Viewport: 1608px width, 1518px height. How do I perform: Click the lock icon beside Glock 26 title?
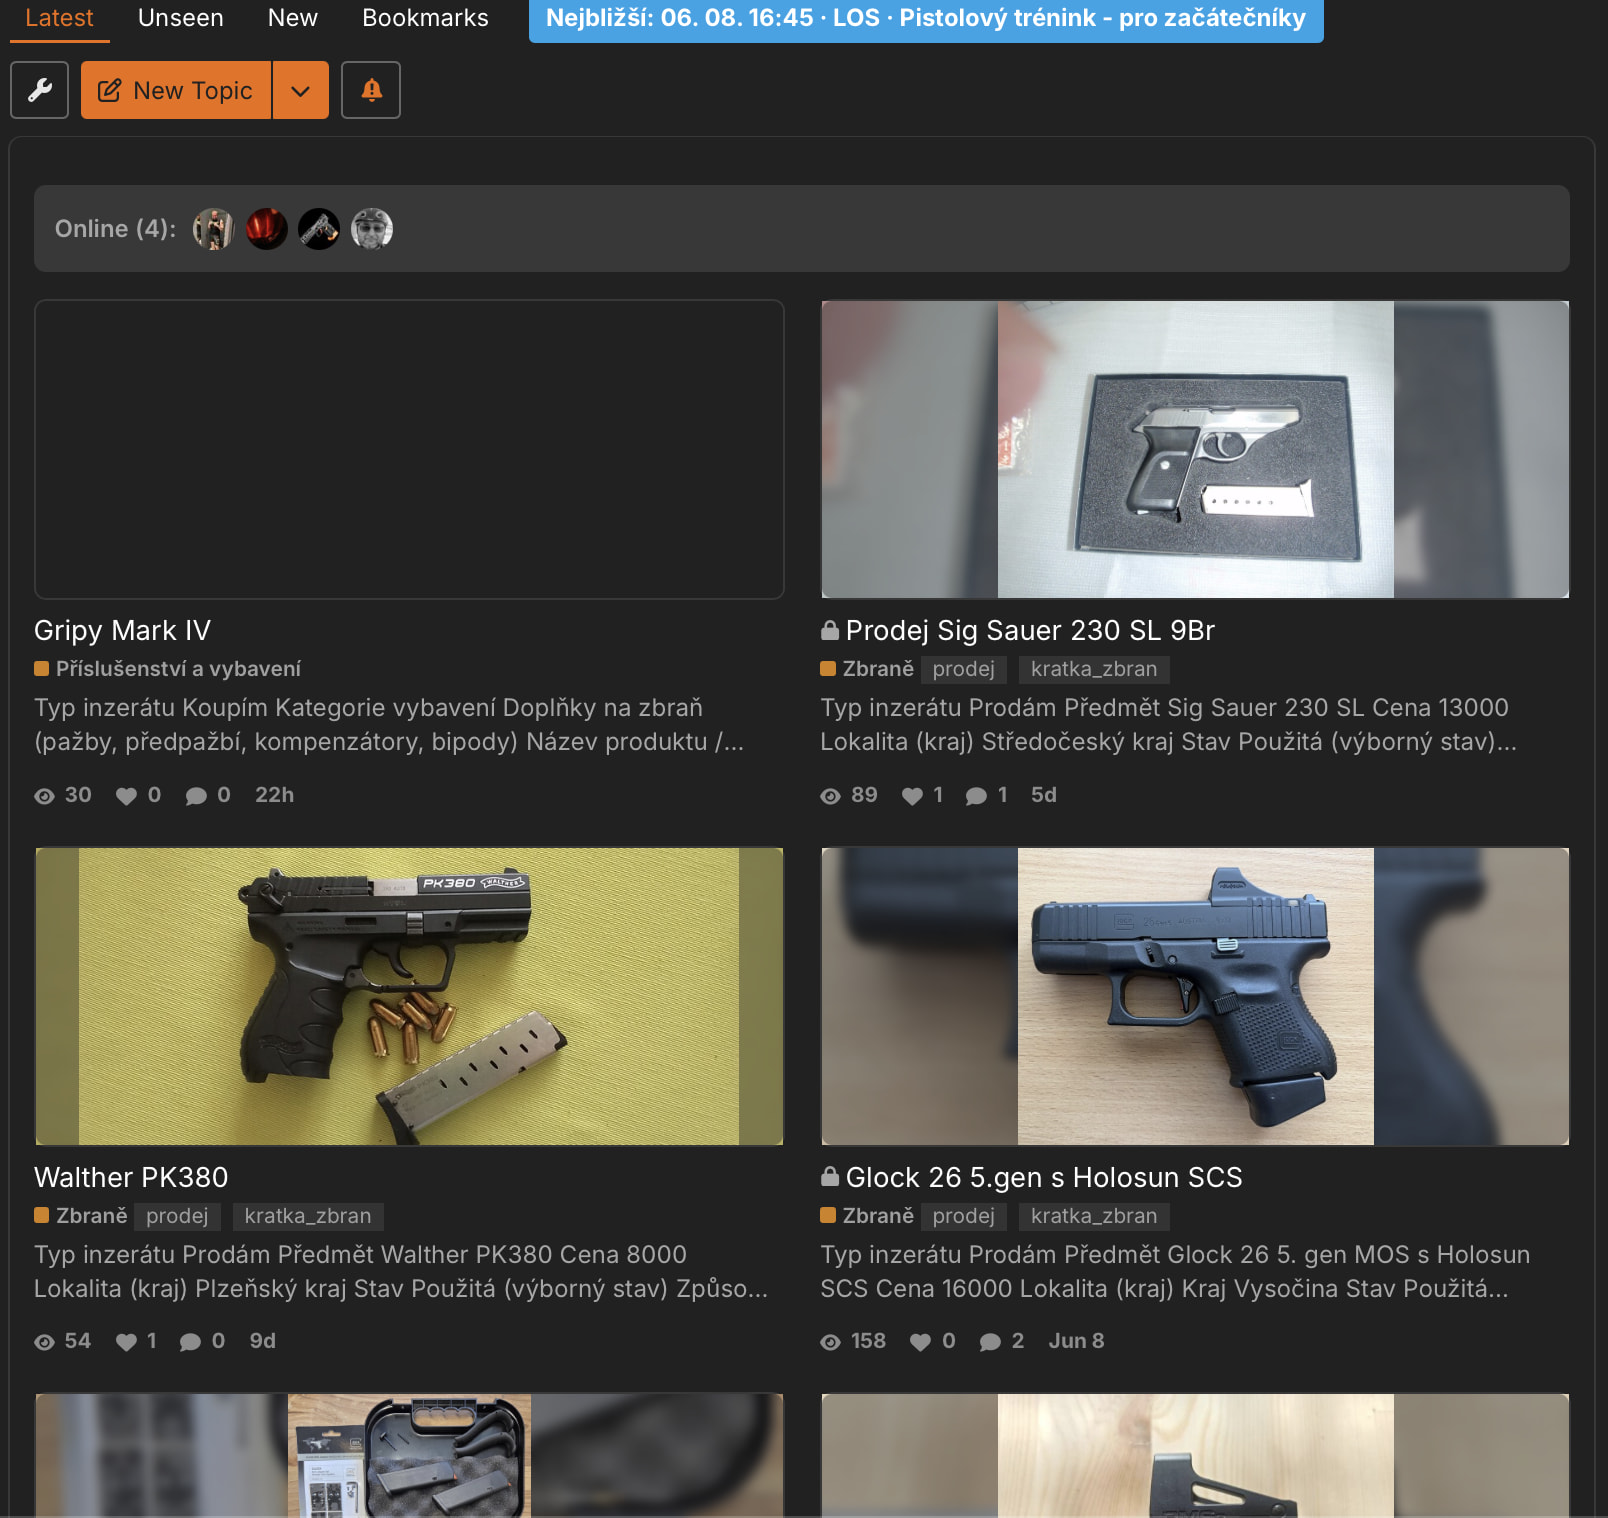pyautogui.click(x=830, y=1176)
